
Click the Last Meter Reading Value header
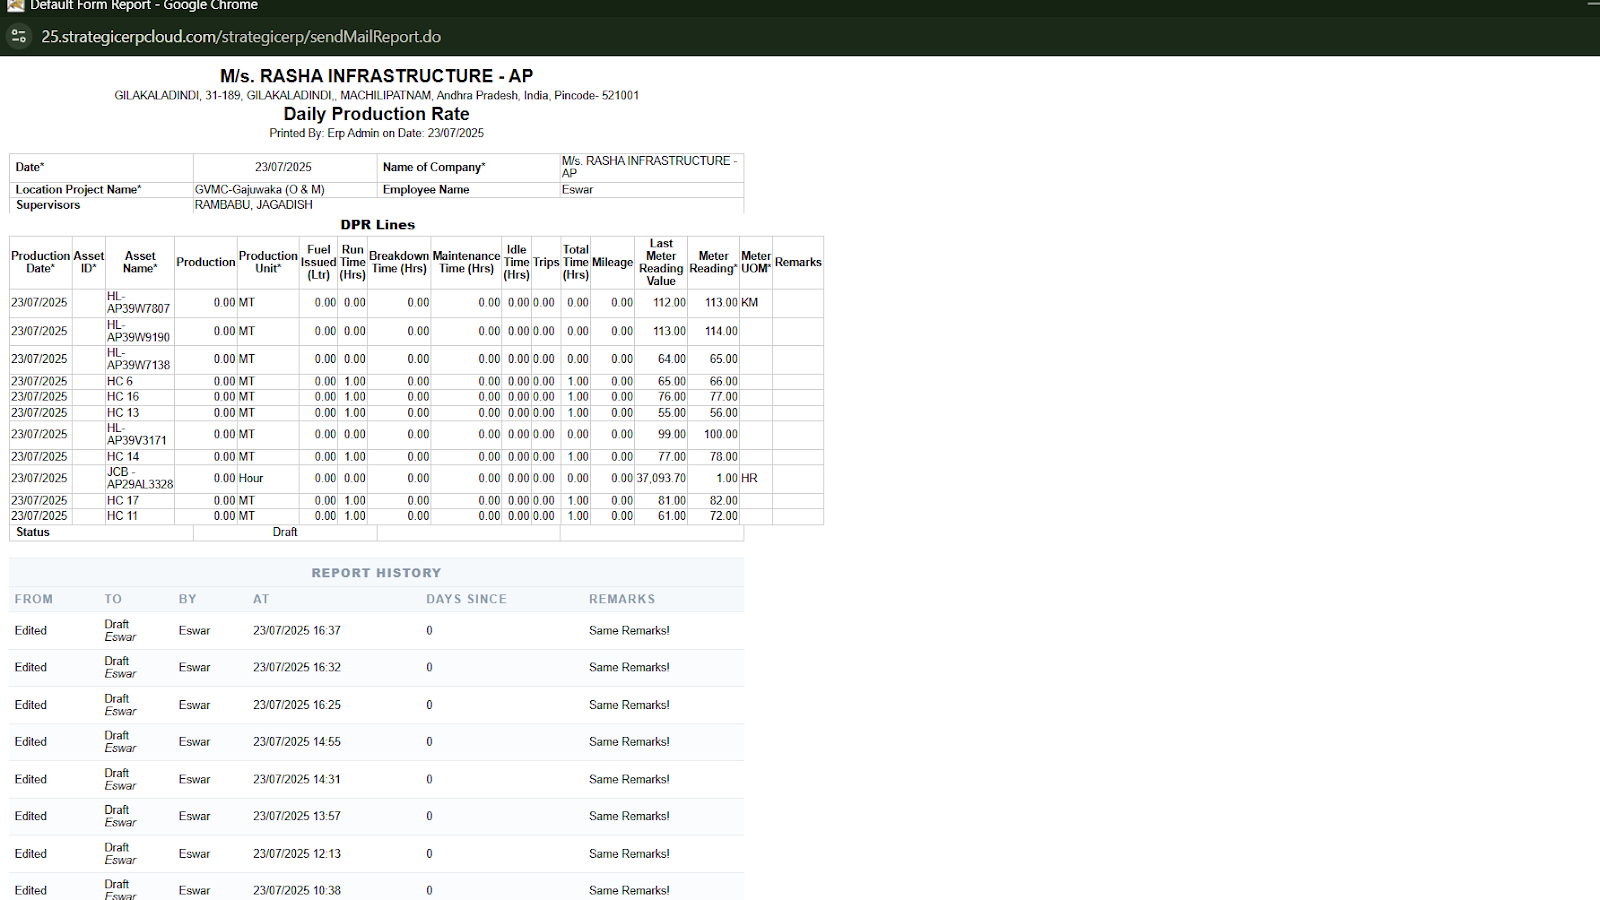click(x=661, y=262)
